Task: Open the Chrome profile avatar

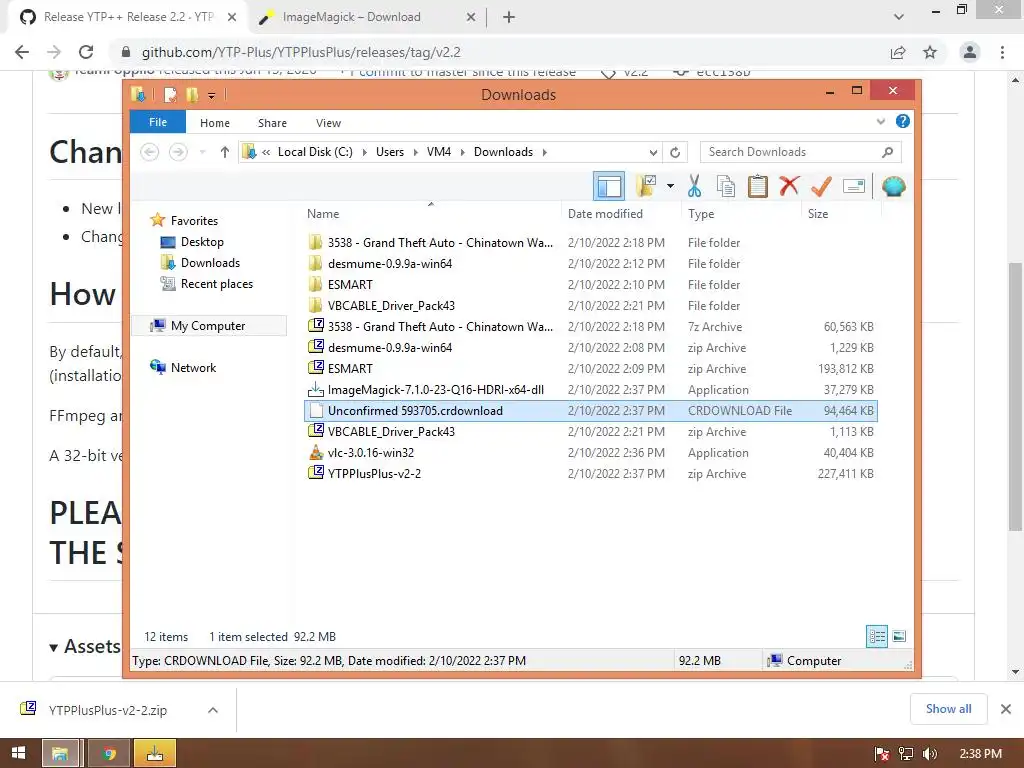Action: [970, 52]
